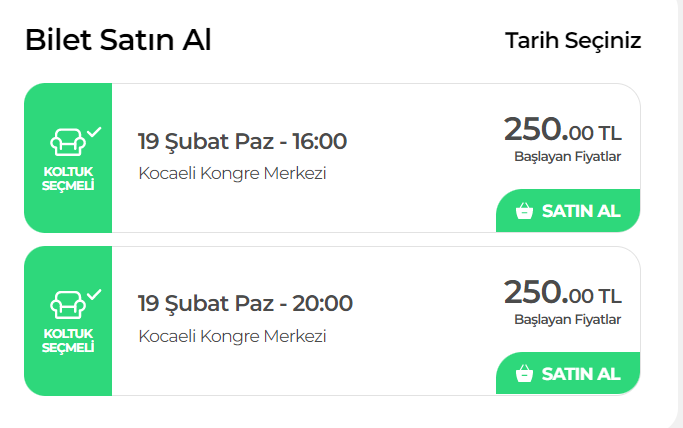Click the Bilet Satın Al heading

coord(118,40)
